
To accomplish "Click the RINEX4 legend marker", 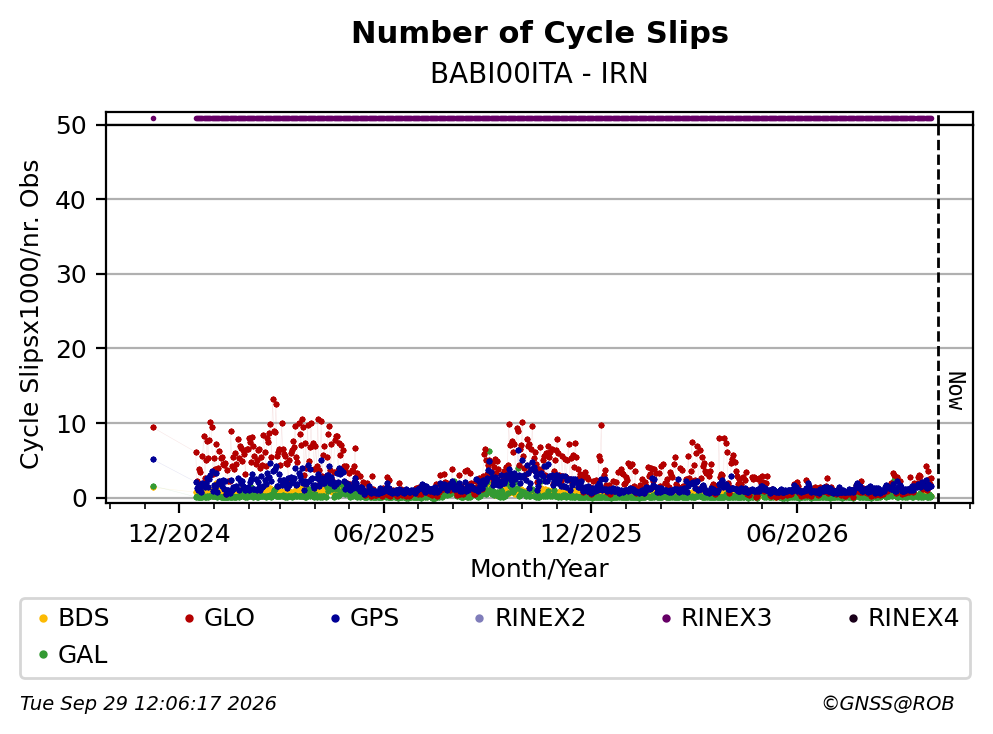I will click(853, 618).
